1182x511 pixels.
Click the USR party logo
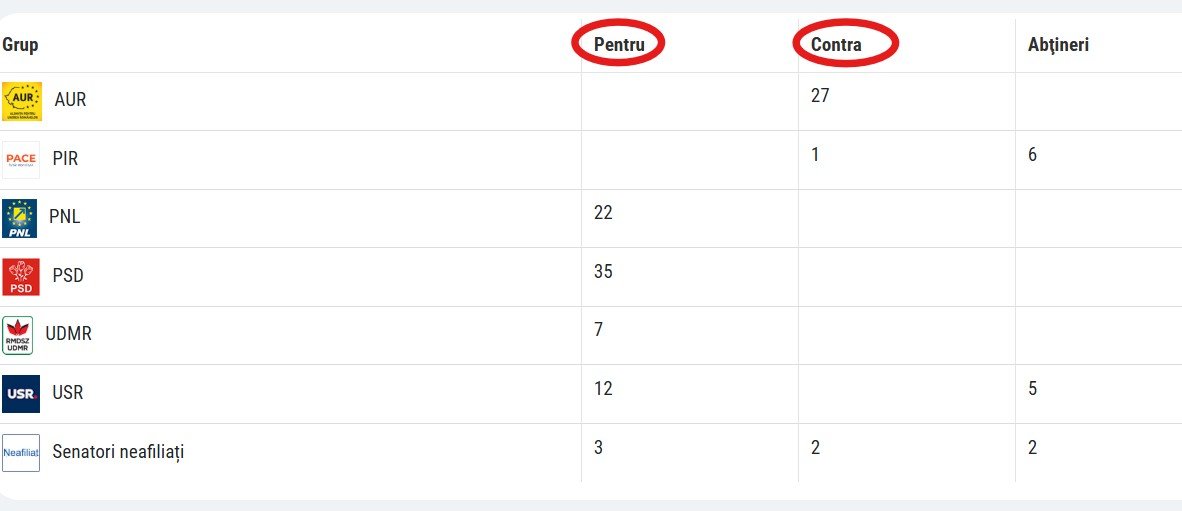pos(20,394)
